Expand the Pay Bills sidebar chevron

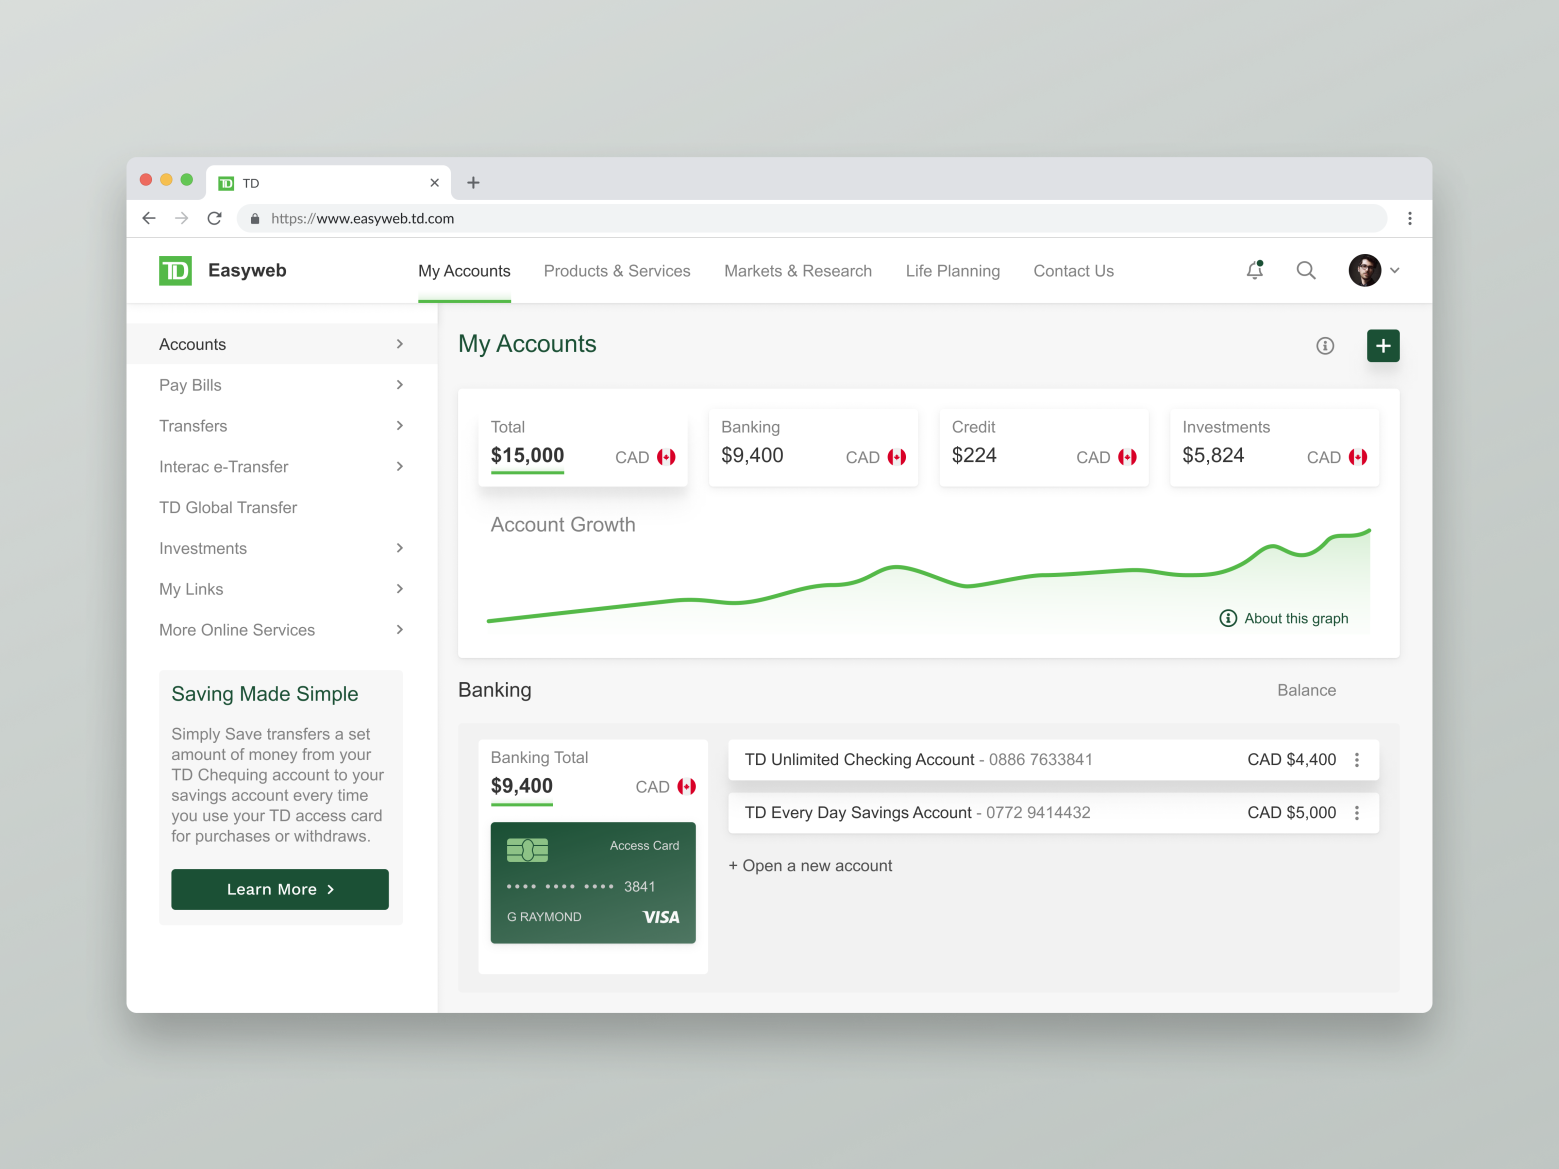pos(400,385)
